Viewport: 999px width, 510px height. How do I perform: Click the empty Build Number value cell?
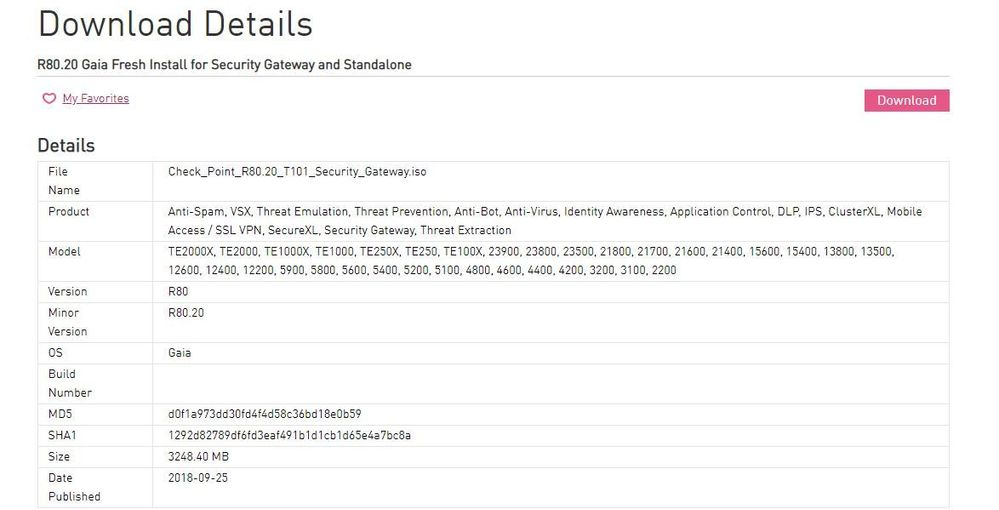[550, 383]
